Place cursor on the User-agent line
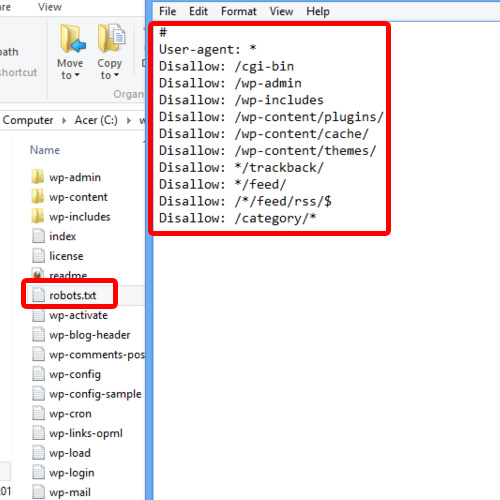500x500 pixels. point(208,49)
